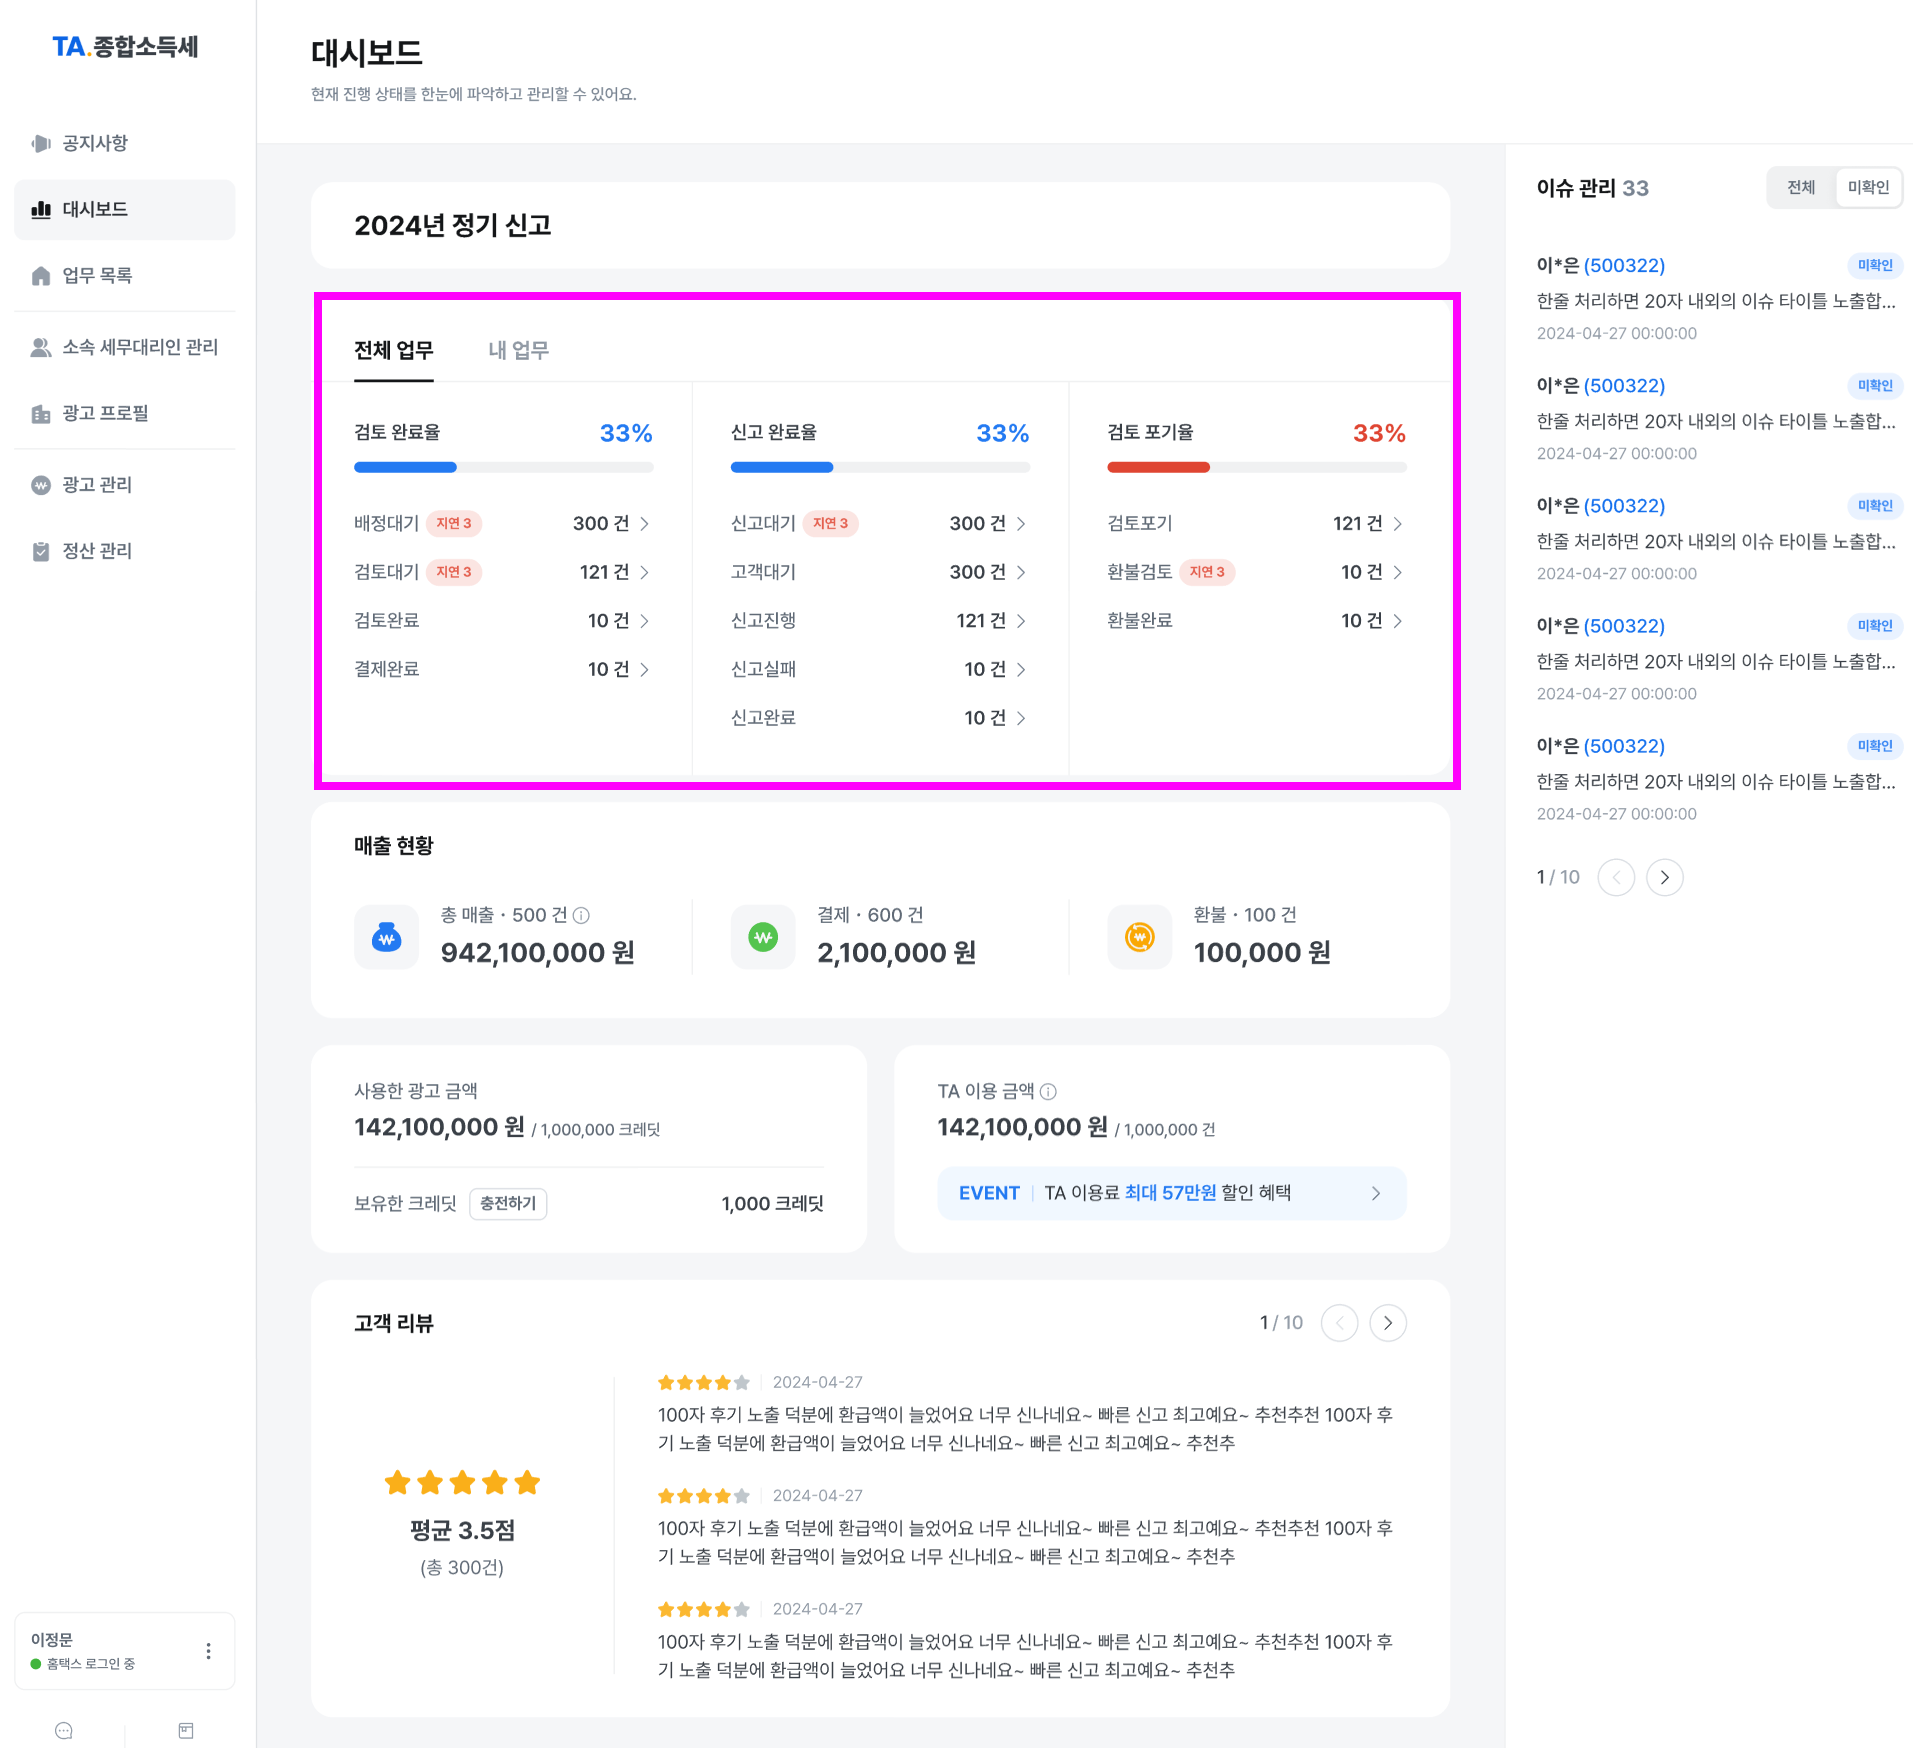
Task: Click the 정산 관리 clipboard icon
Action: 41,551
